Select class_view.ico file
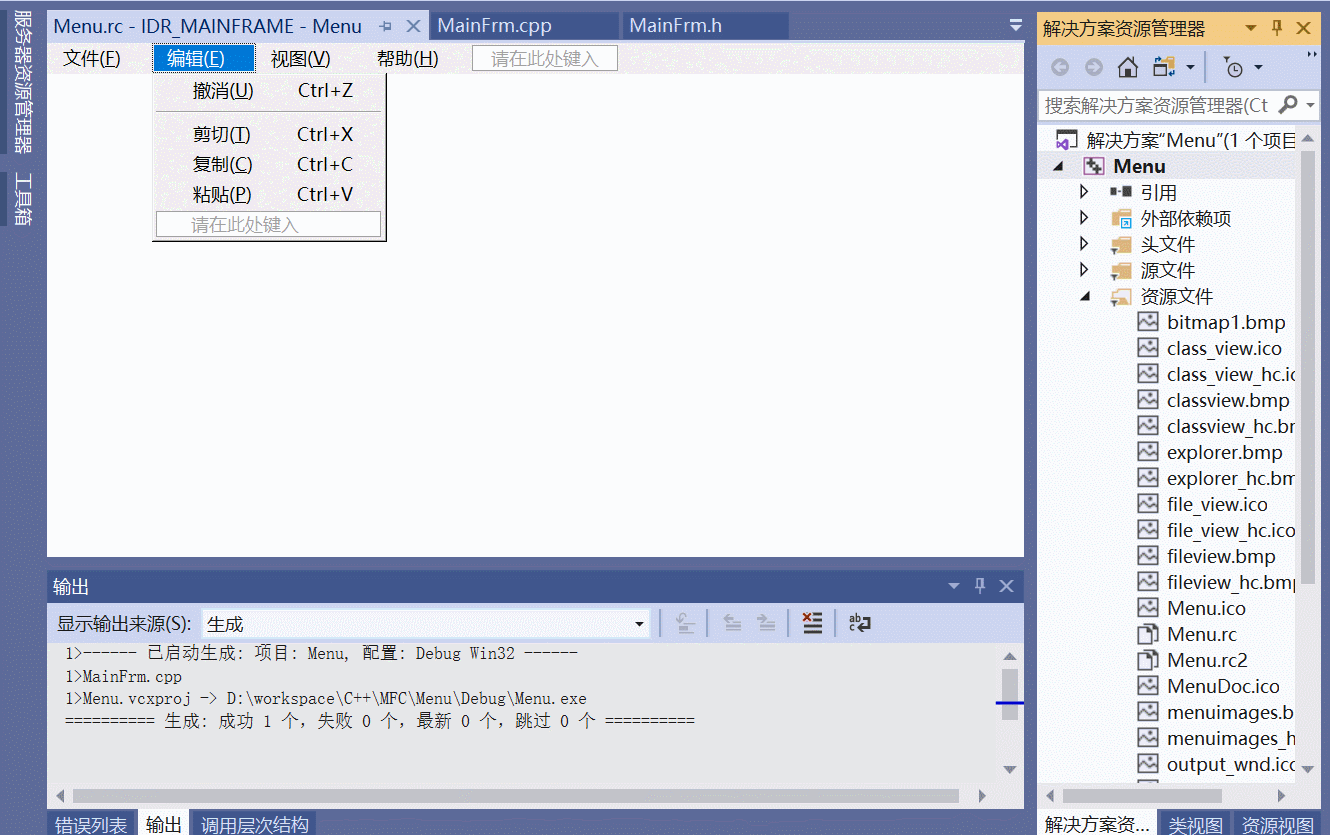The width and height of the screenshot is (1330, 835). coord(1212,348)
